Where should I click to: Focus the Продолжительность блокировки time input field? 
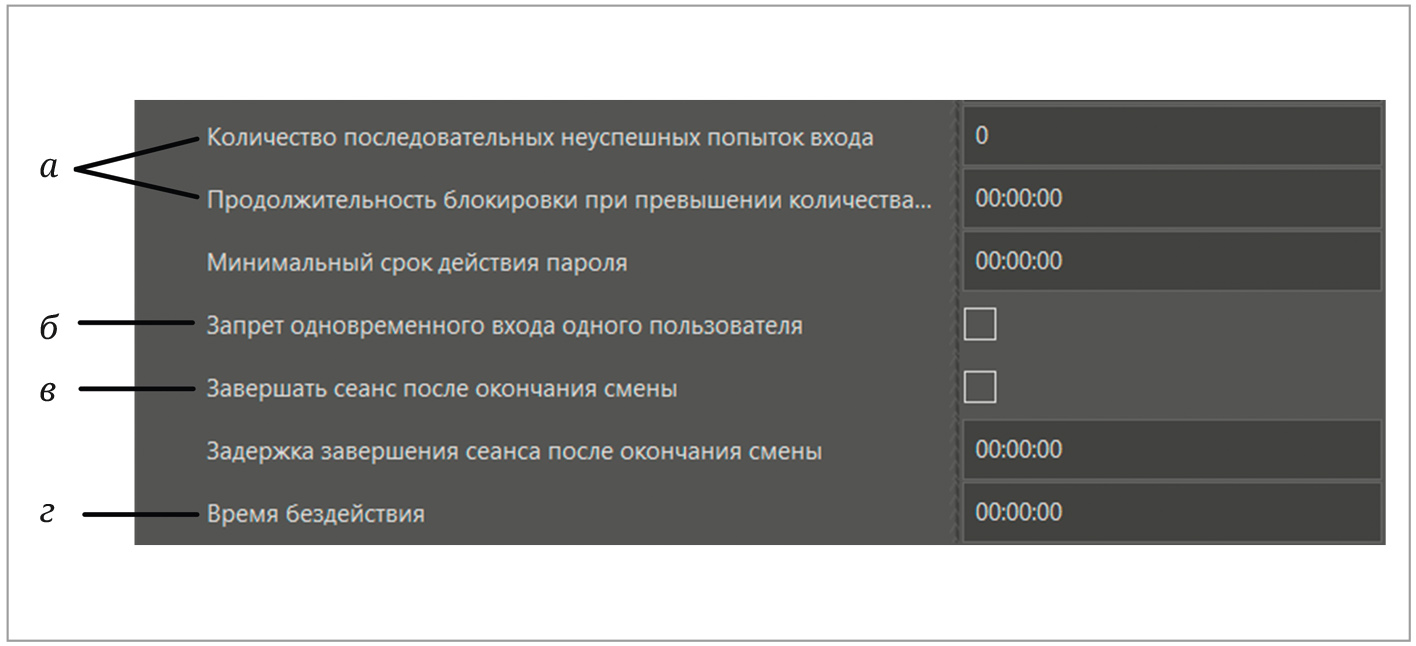click(x=1171, y=198)
